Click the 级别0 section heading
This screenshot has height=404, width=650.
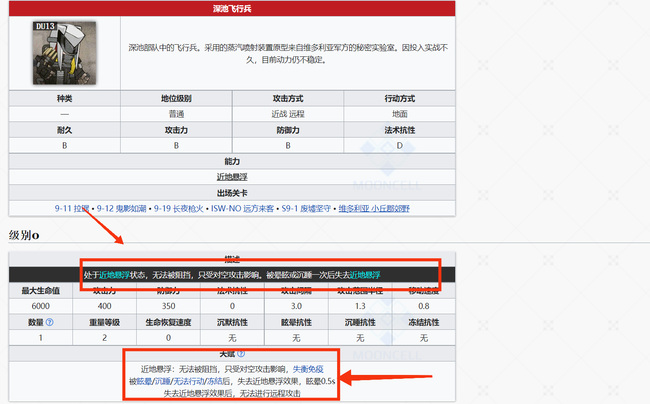pyautogui.click(x=23, y=235)
